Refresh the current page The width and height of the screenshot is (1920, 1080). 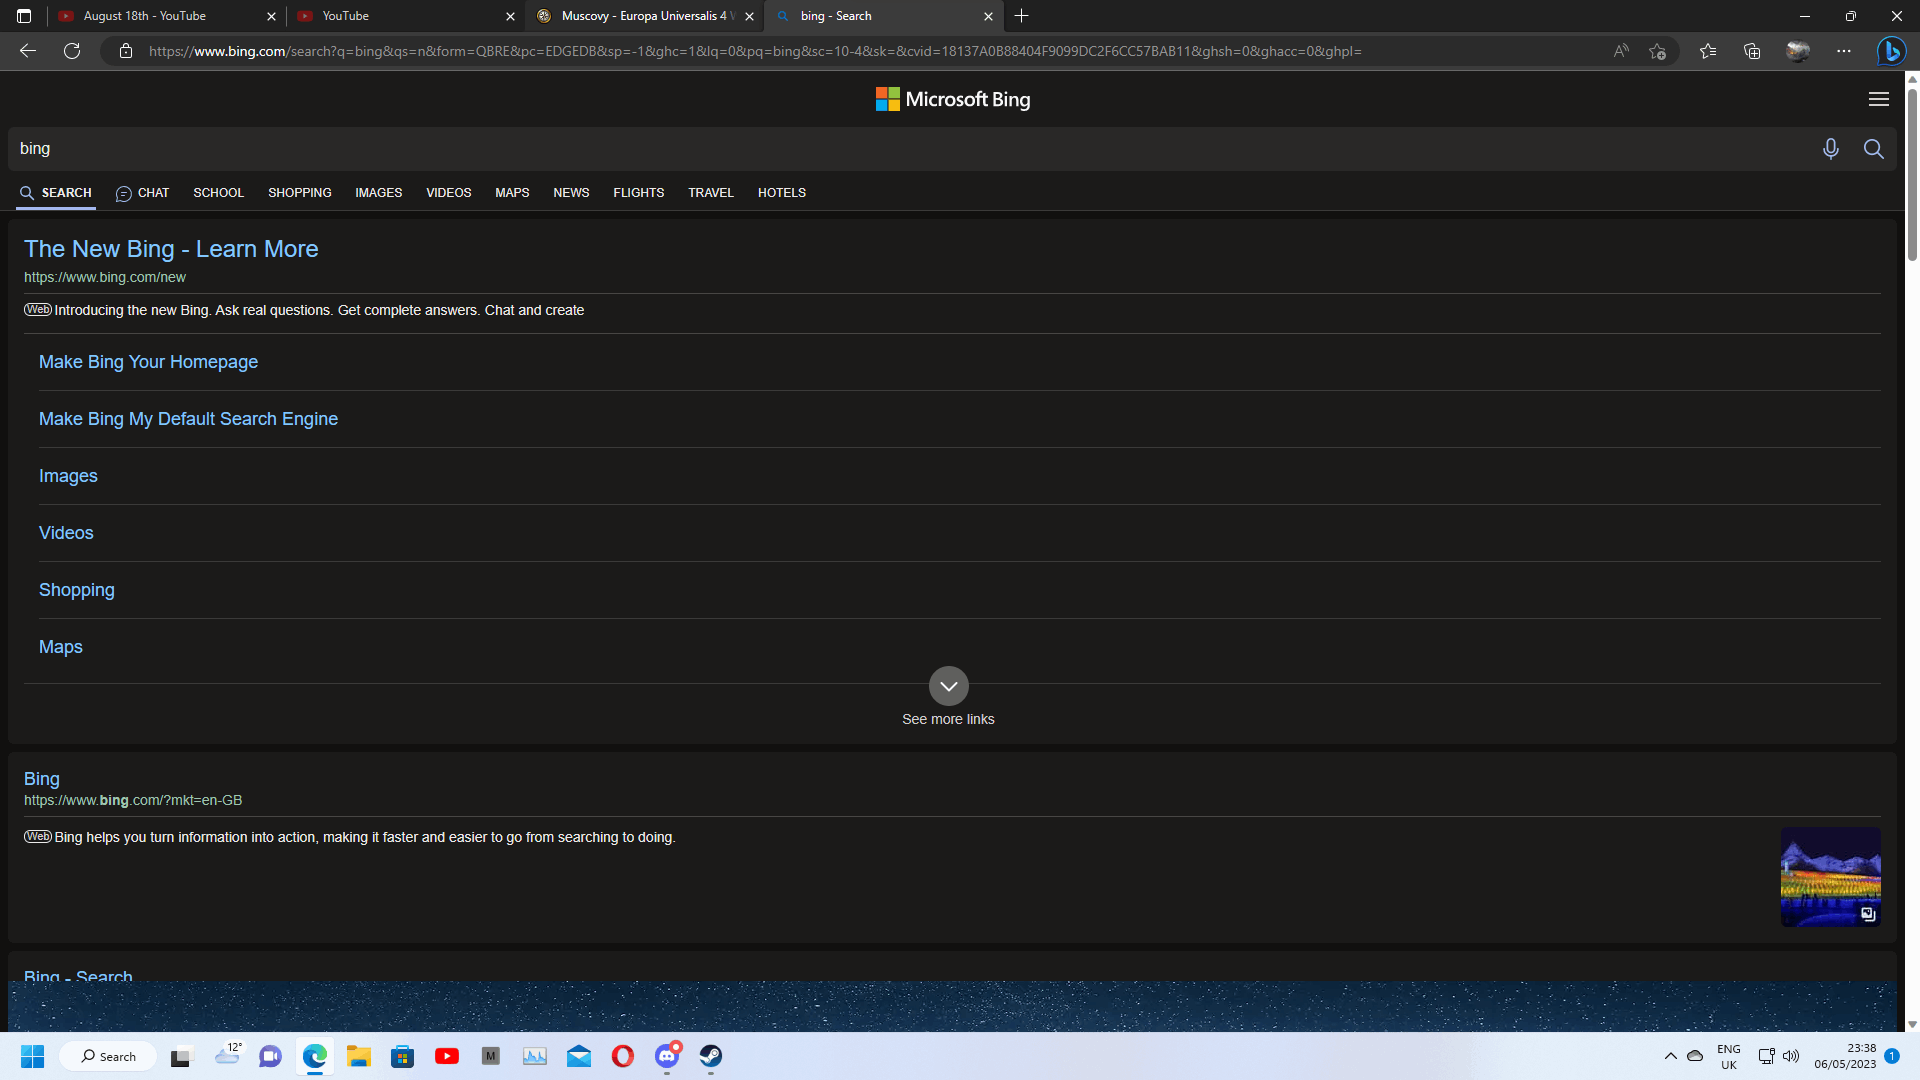(x=71, y=51)
